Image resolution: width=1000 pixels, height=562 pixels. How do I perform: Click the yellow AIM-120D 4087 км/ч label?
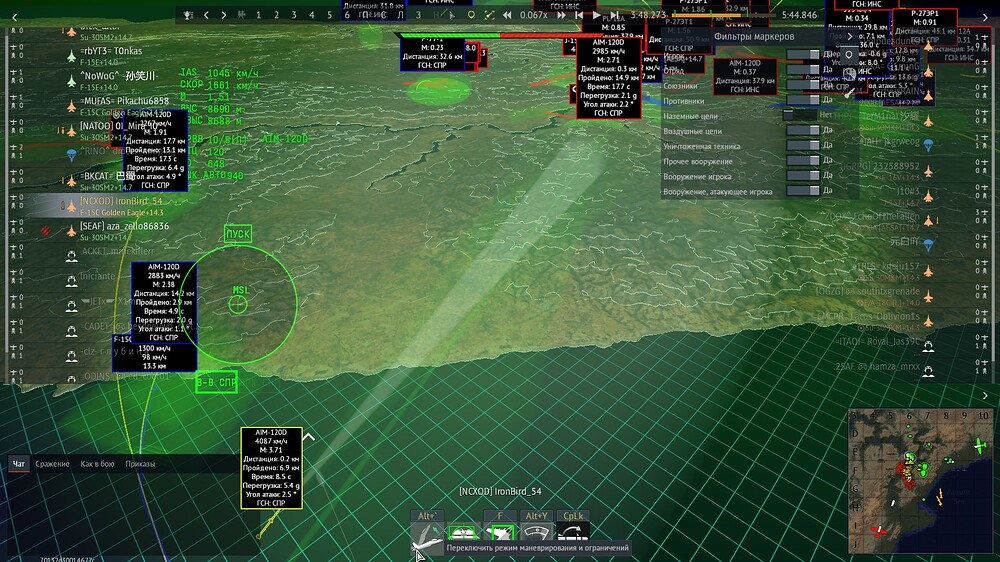coord(271,468)
